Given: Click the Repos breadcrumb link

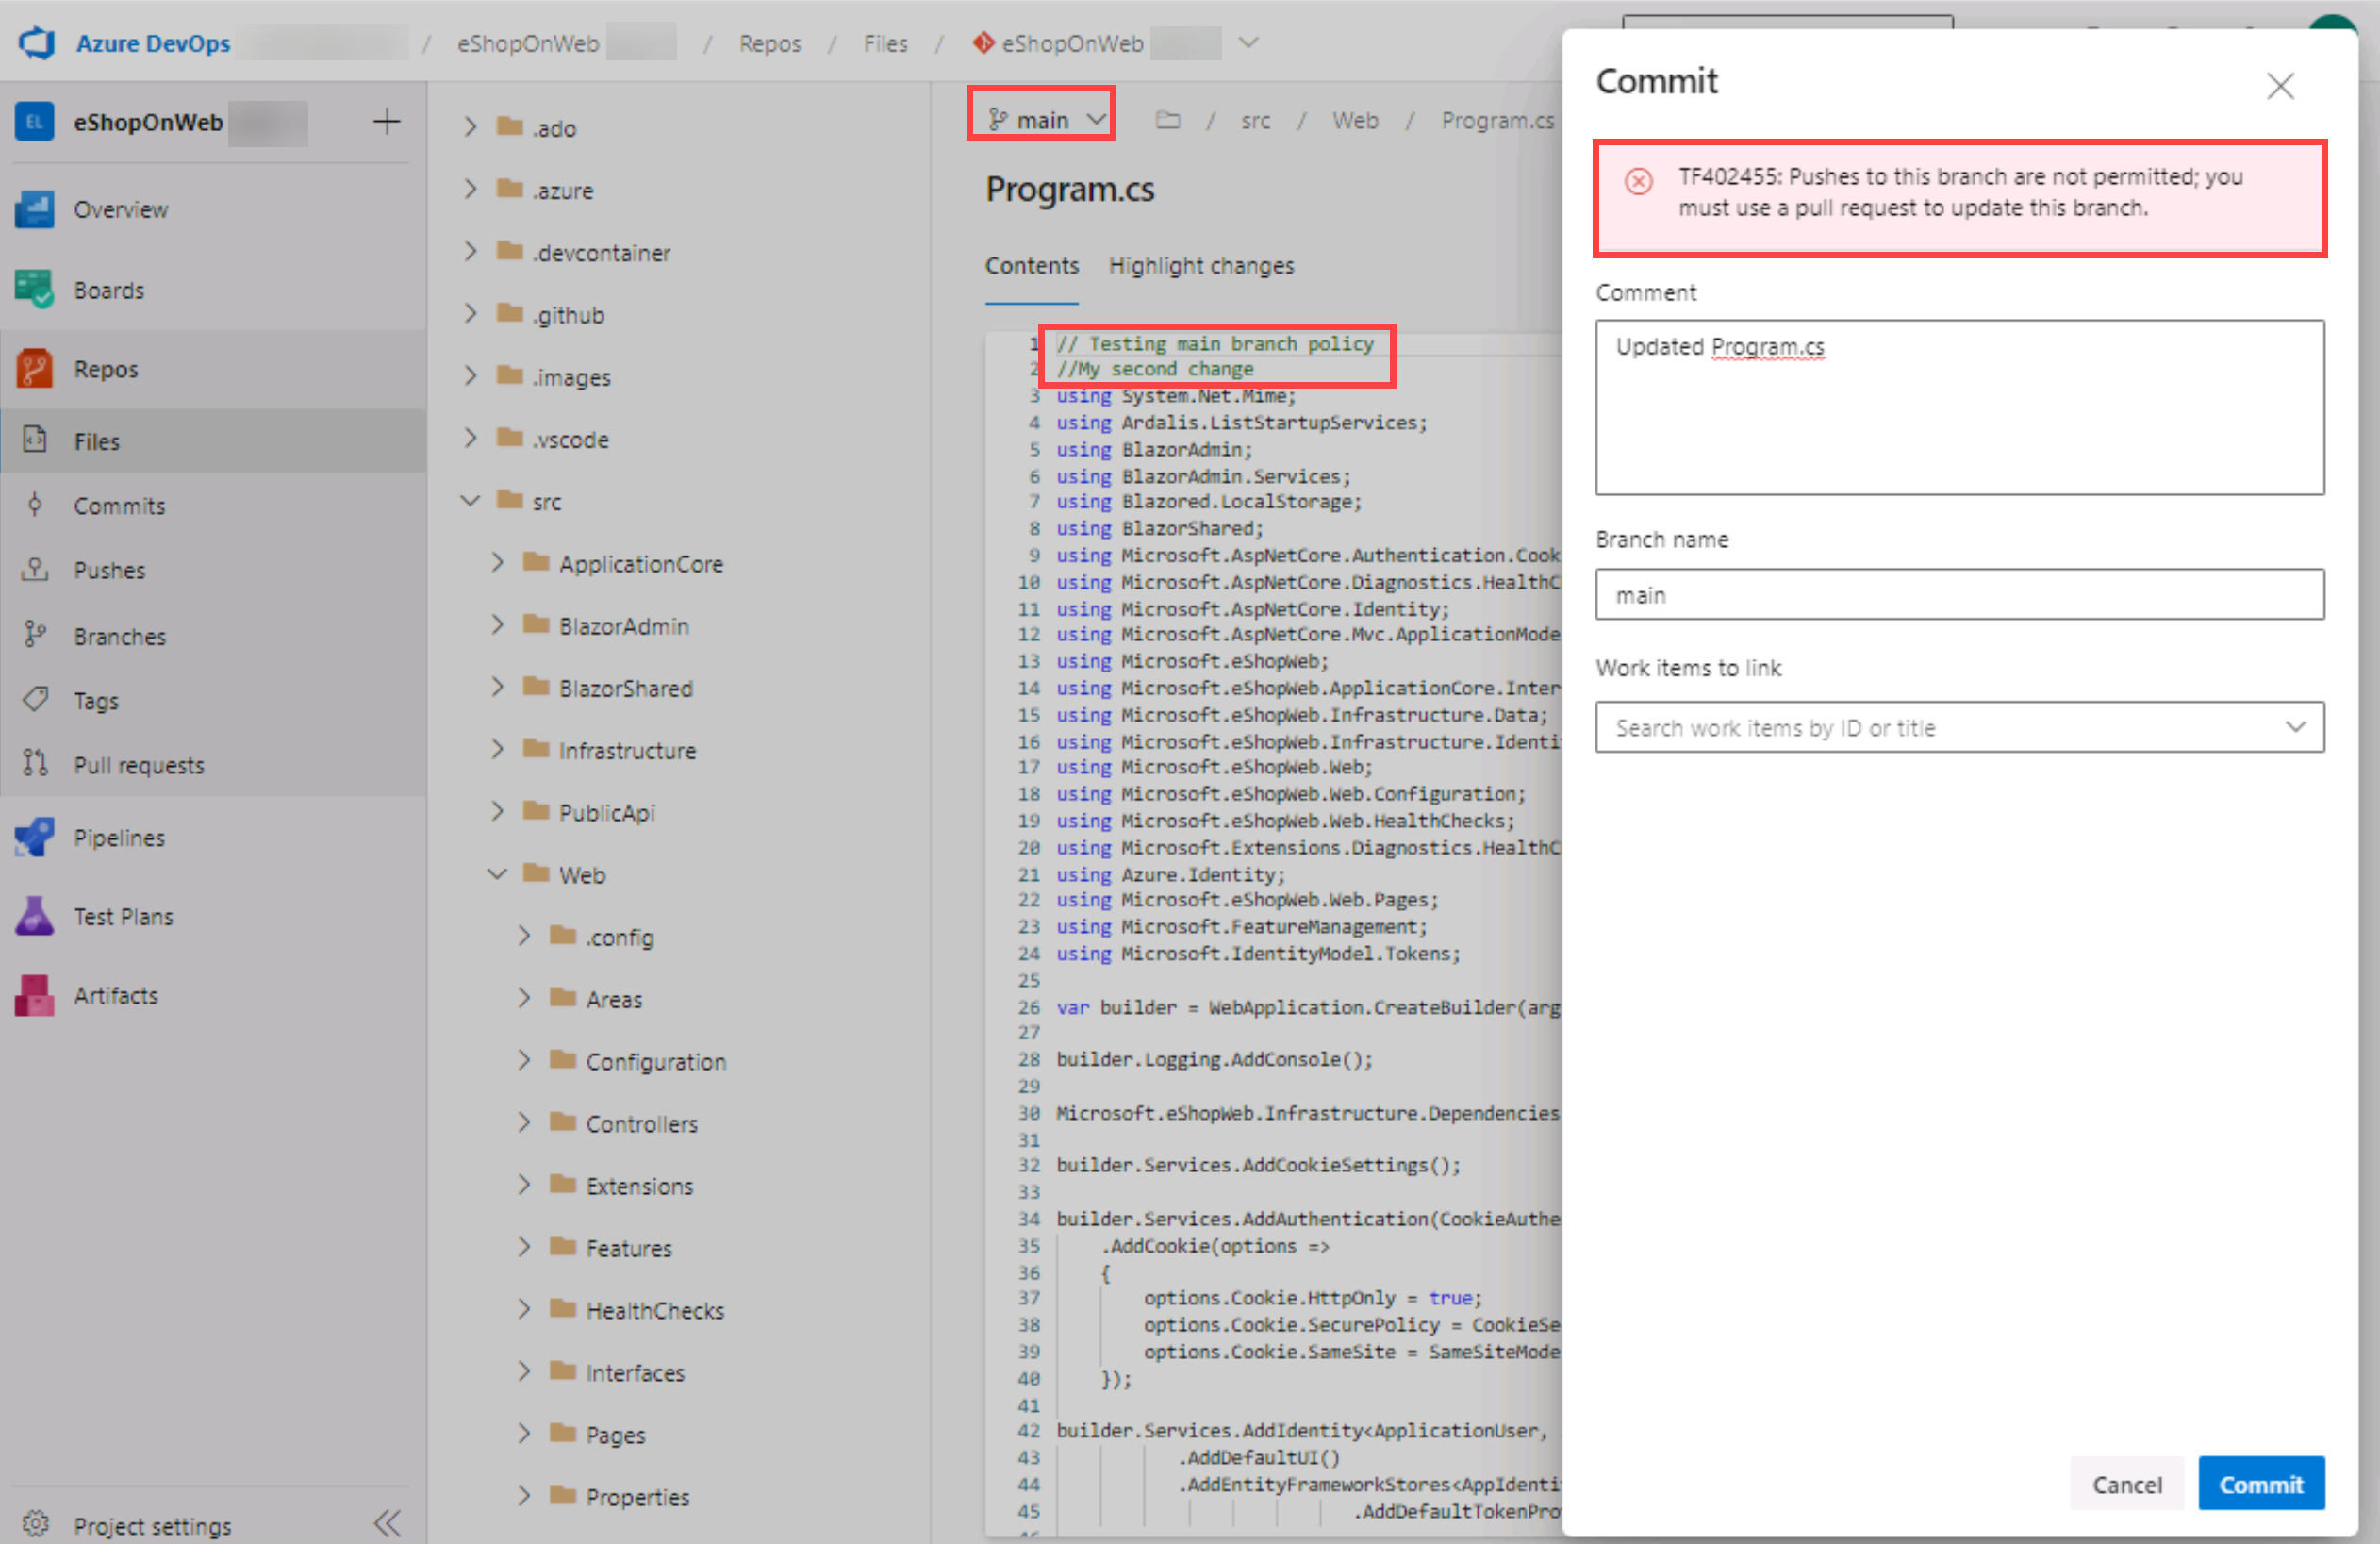Looking at the screenshot, I should [770, 43].
